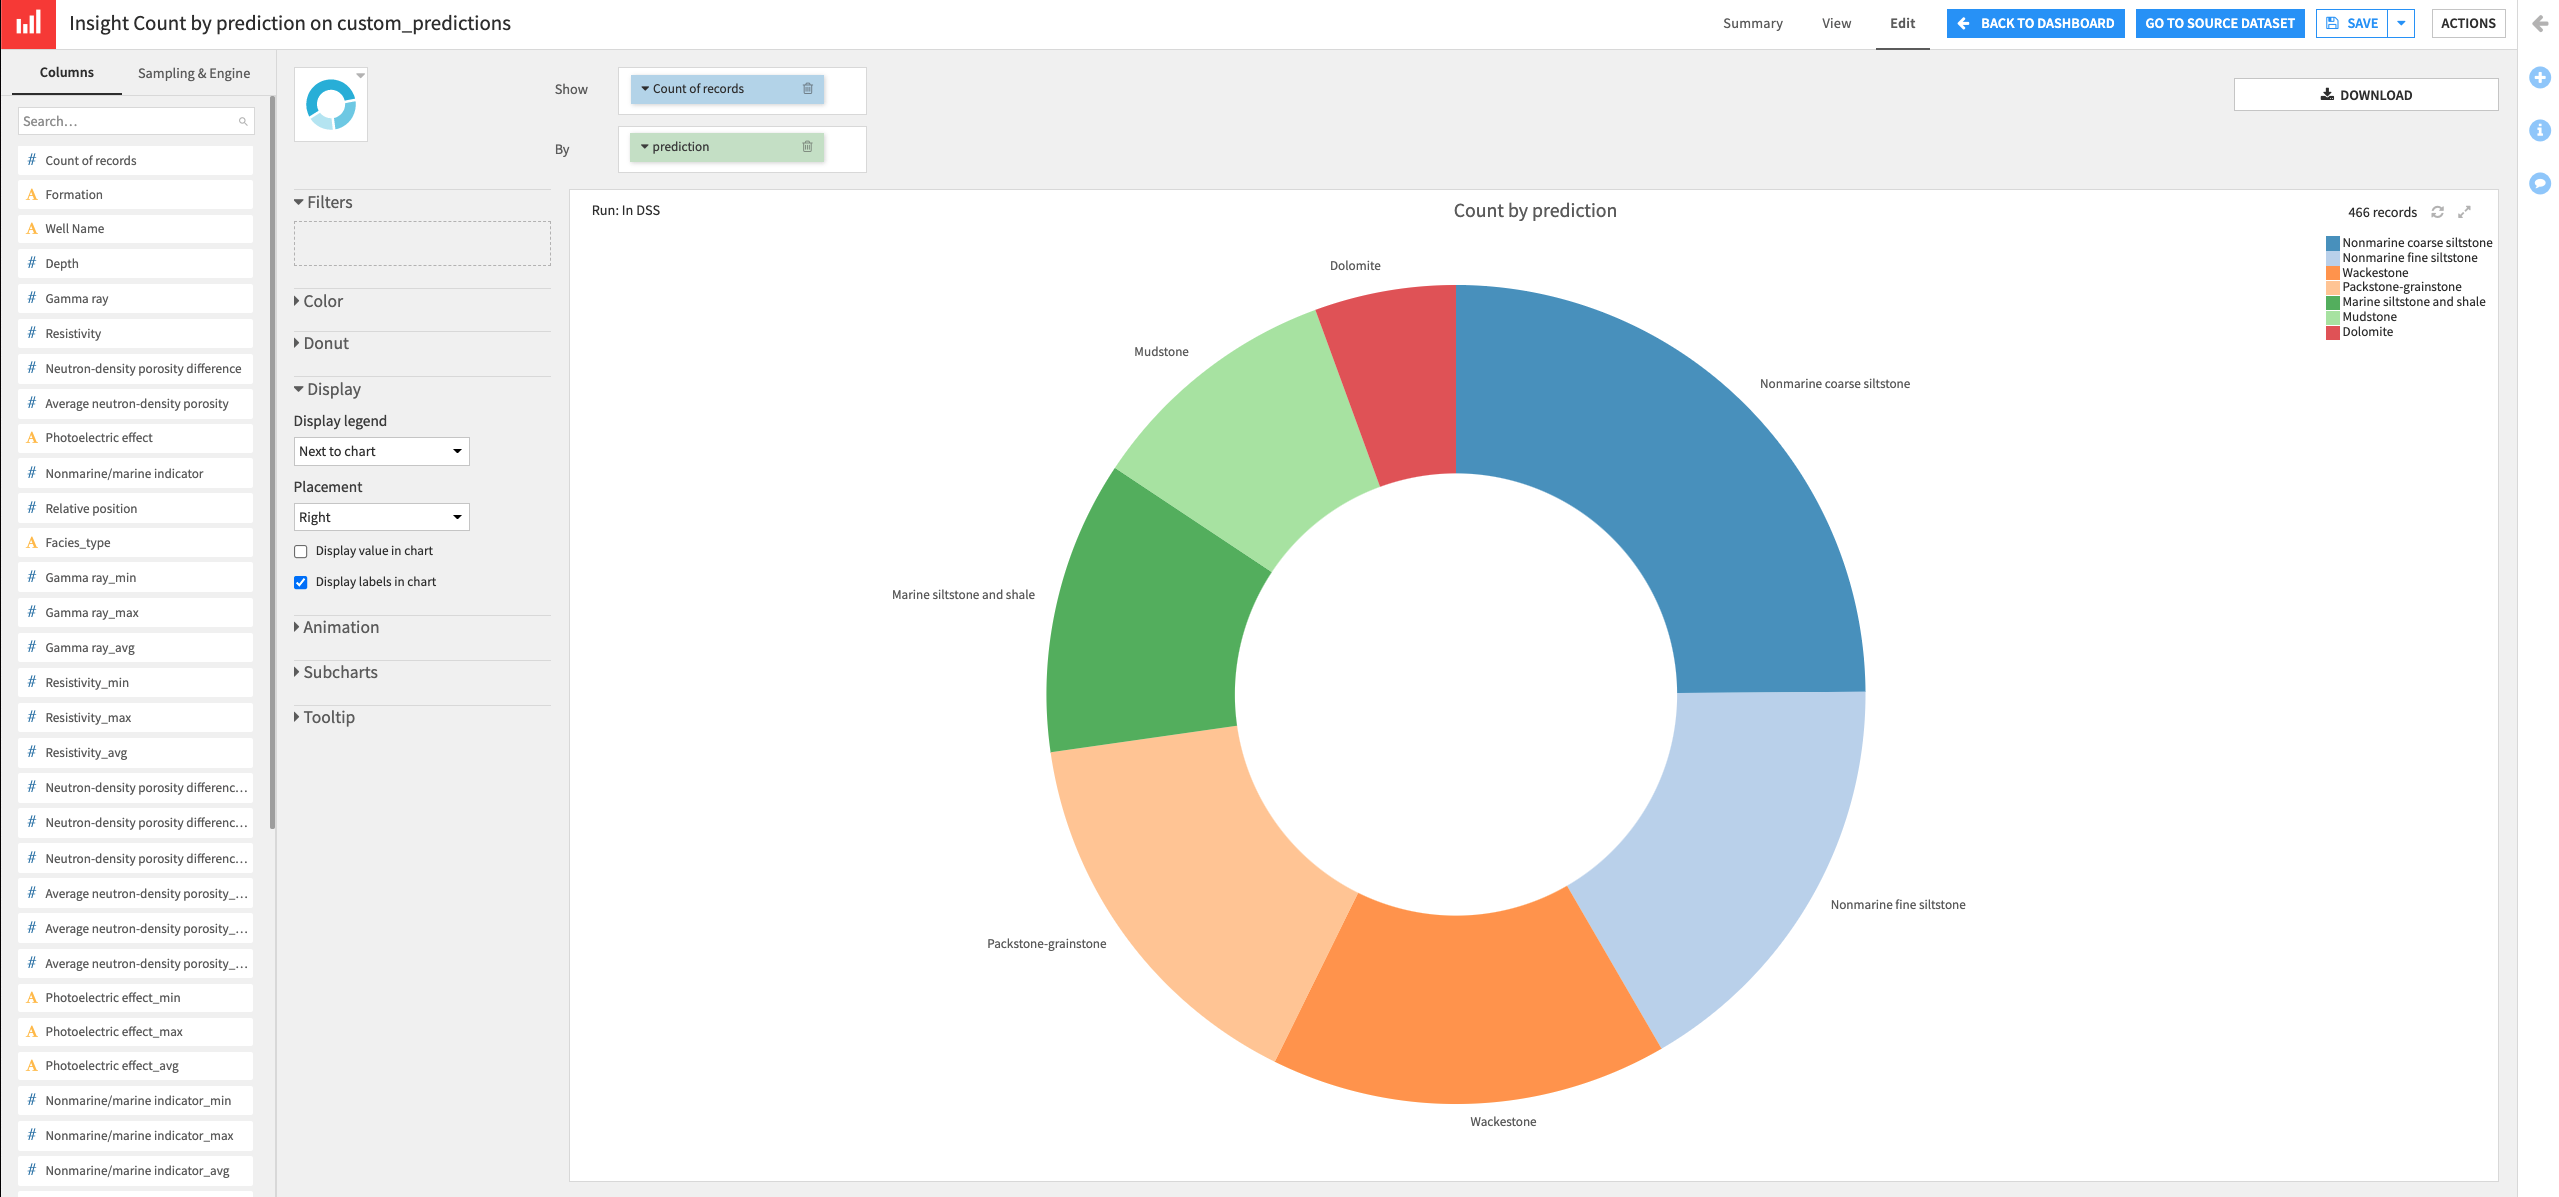Click the Wackestone orange legend swatch

(x=2333, y=272)
